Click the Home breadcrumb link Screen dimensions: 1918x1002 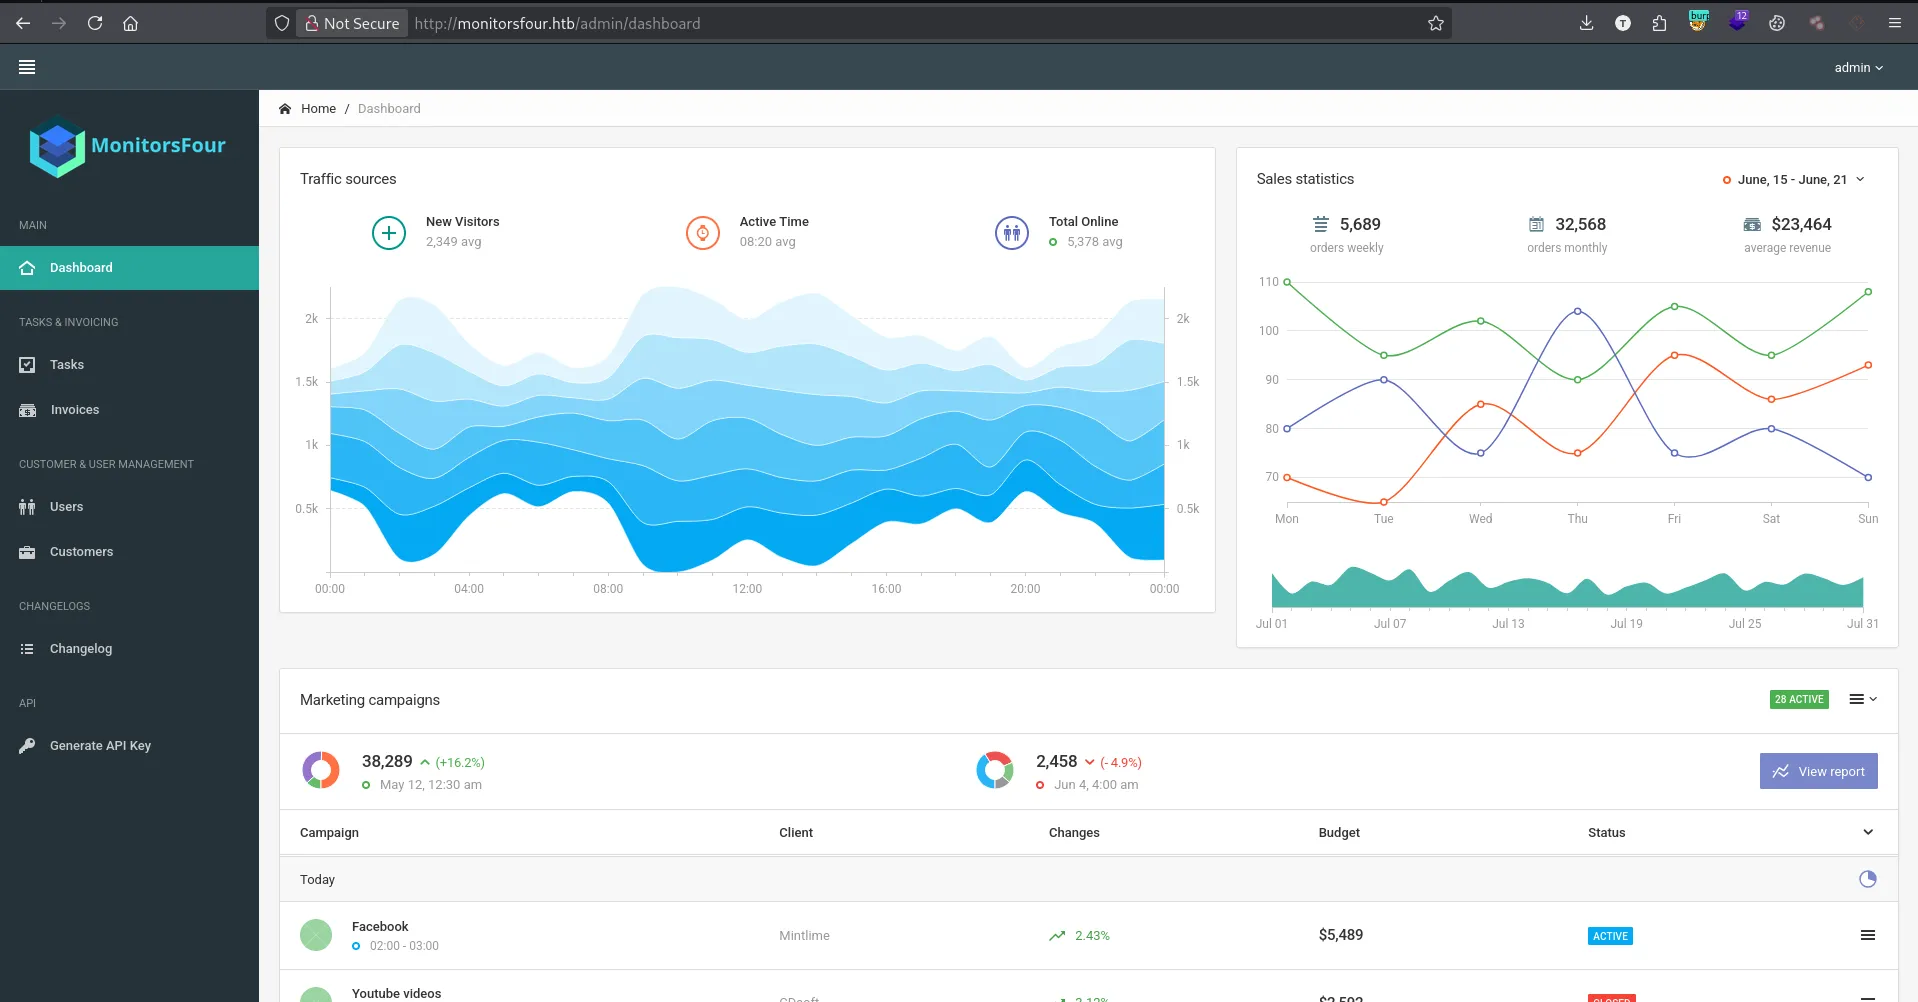[318, 109]
